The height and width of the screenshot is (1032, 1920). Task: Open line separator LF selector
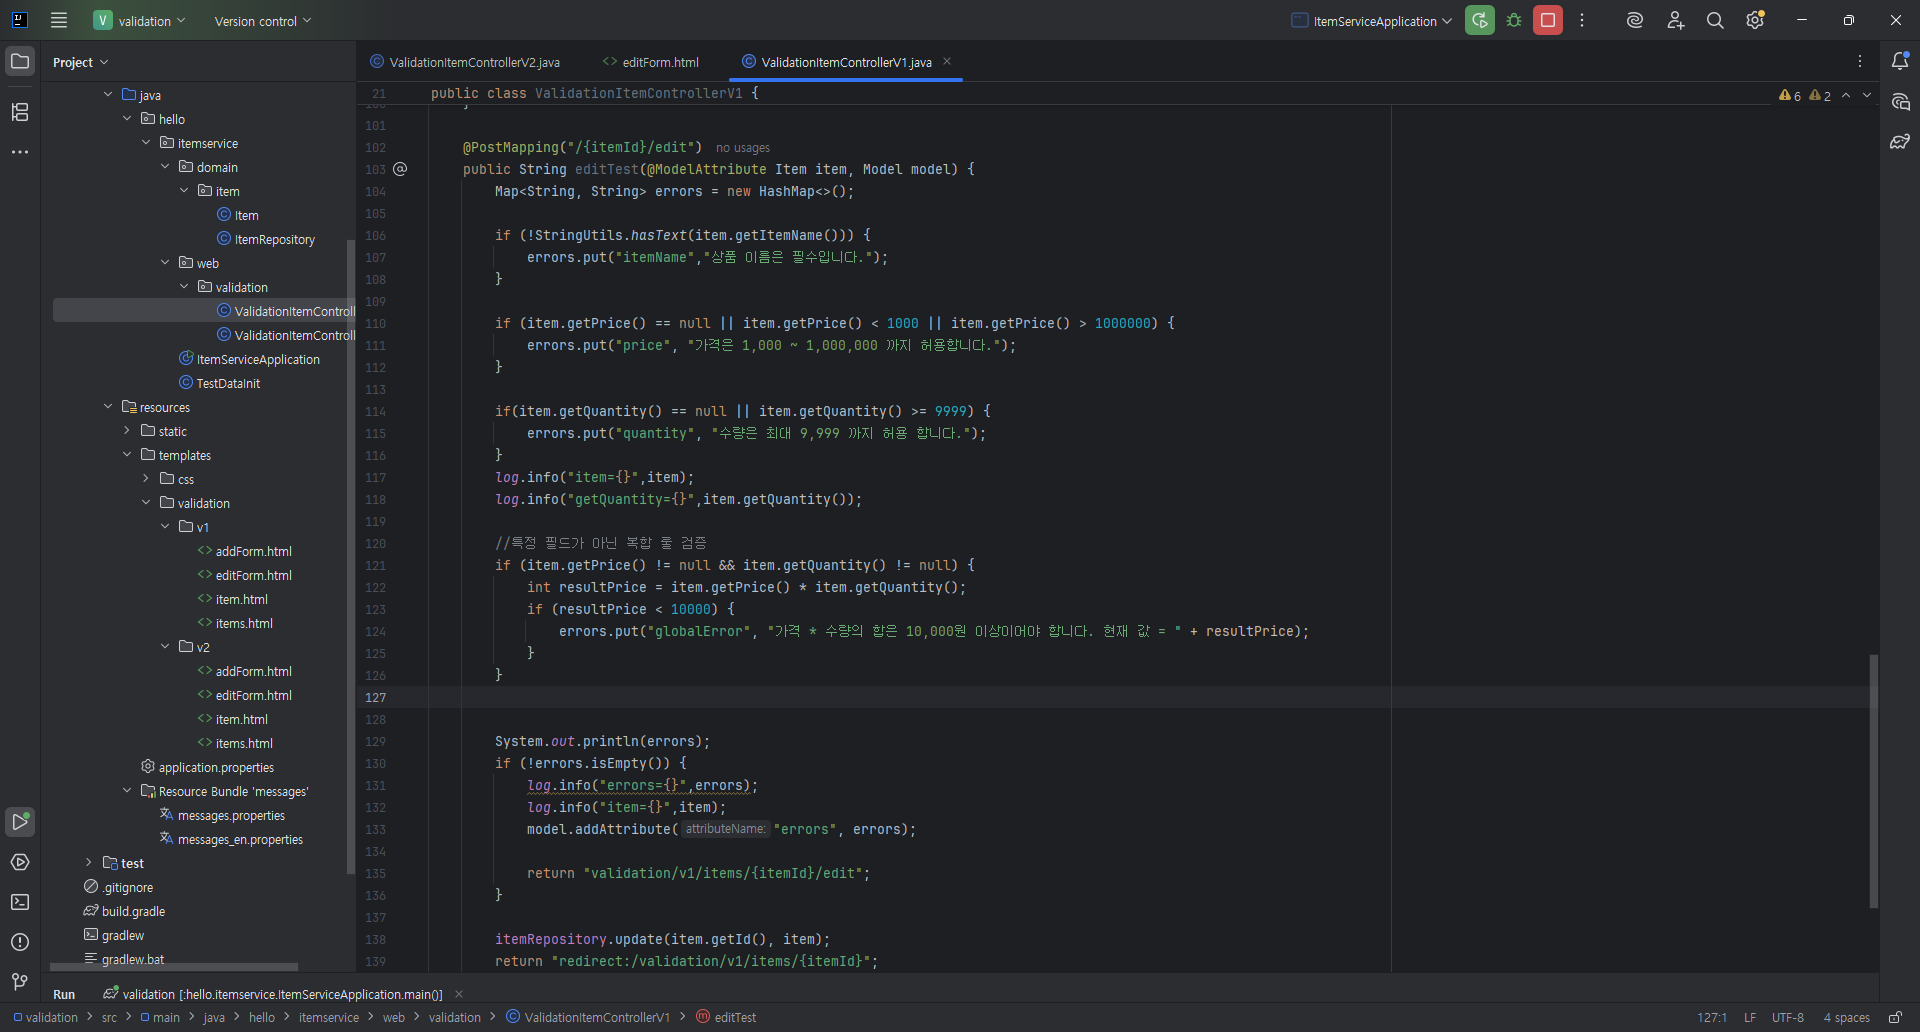click(1750, 1017)
